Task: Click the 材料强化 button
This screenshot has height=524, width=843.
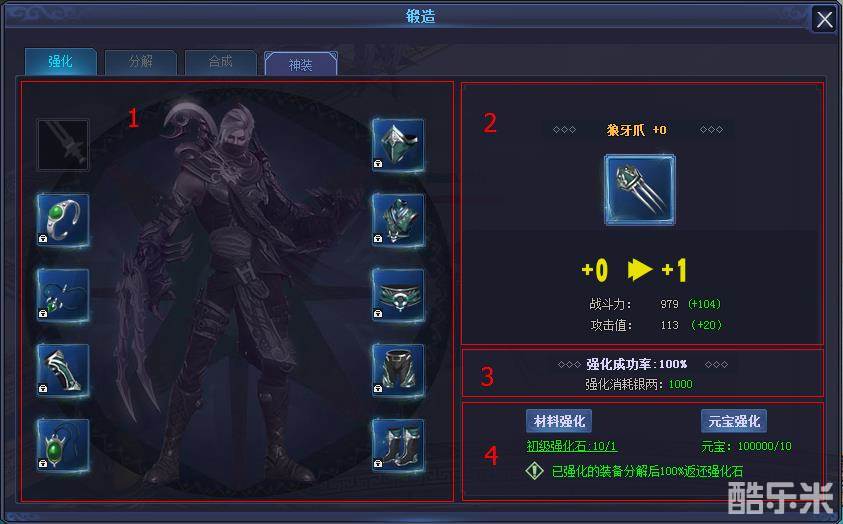Action: click(x=559, y=421)
